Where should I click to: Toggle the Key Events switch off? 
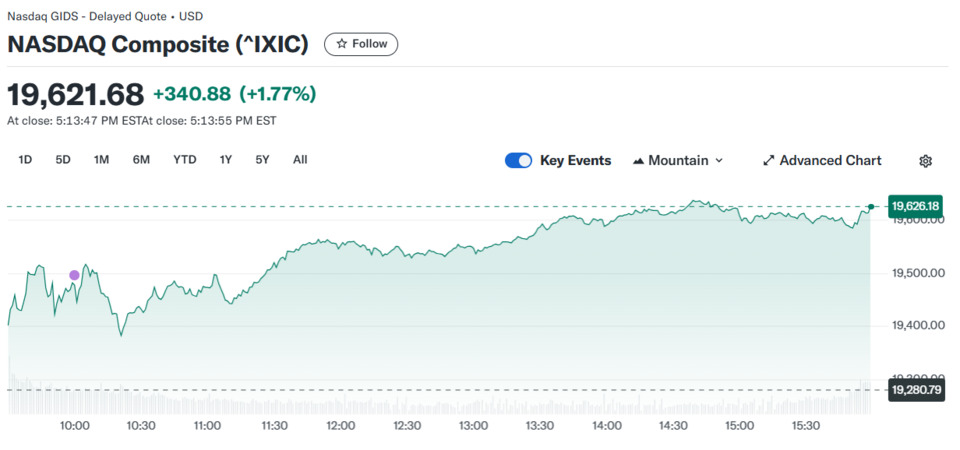tap(518, 160)
